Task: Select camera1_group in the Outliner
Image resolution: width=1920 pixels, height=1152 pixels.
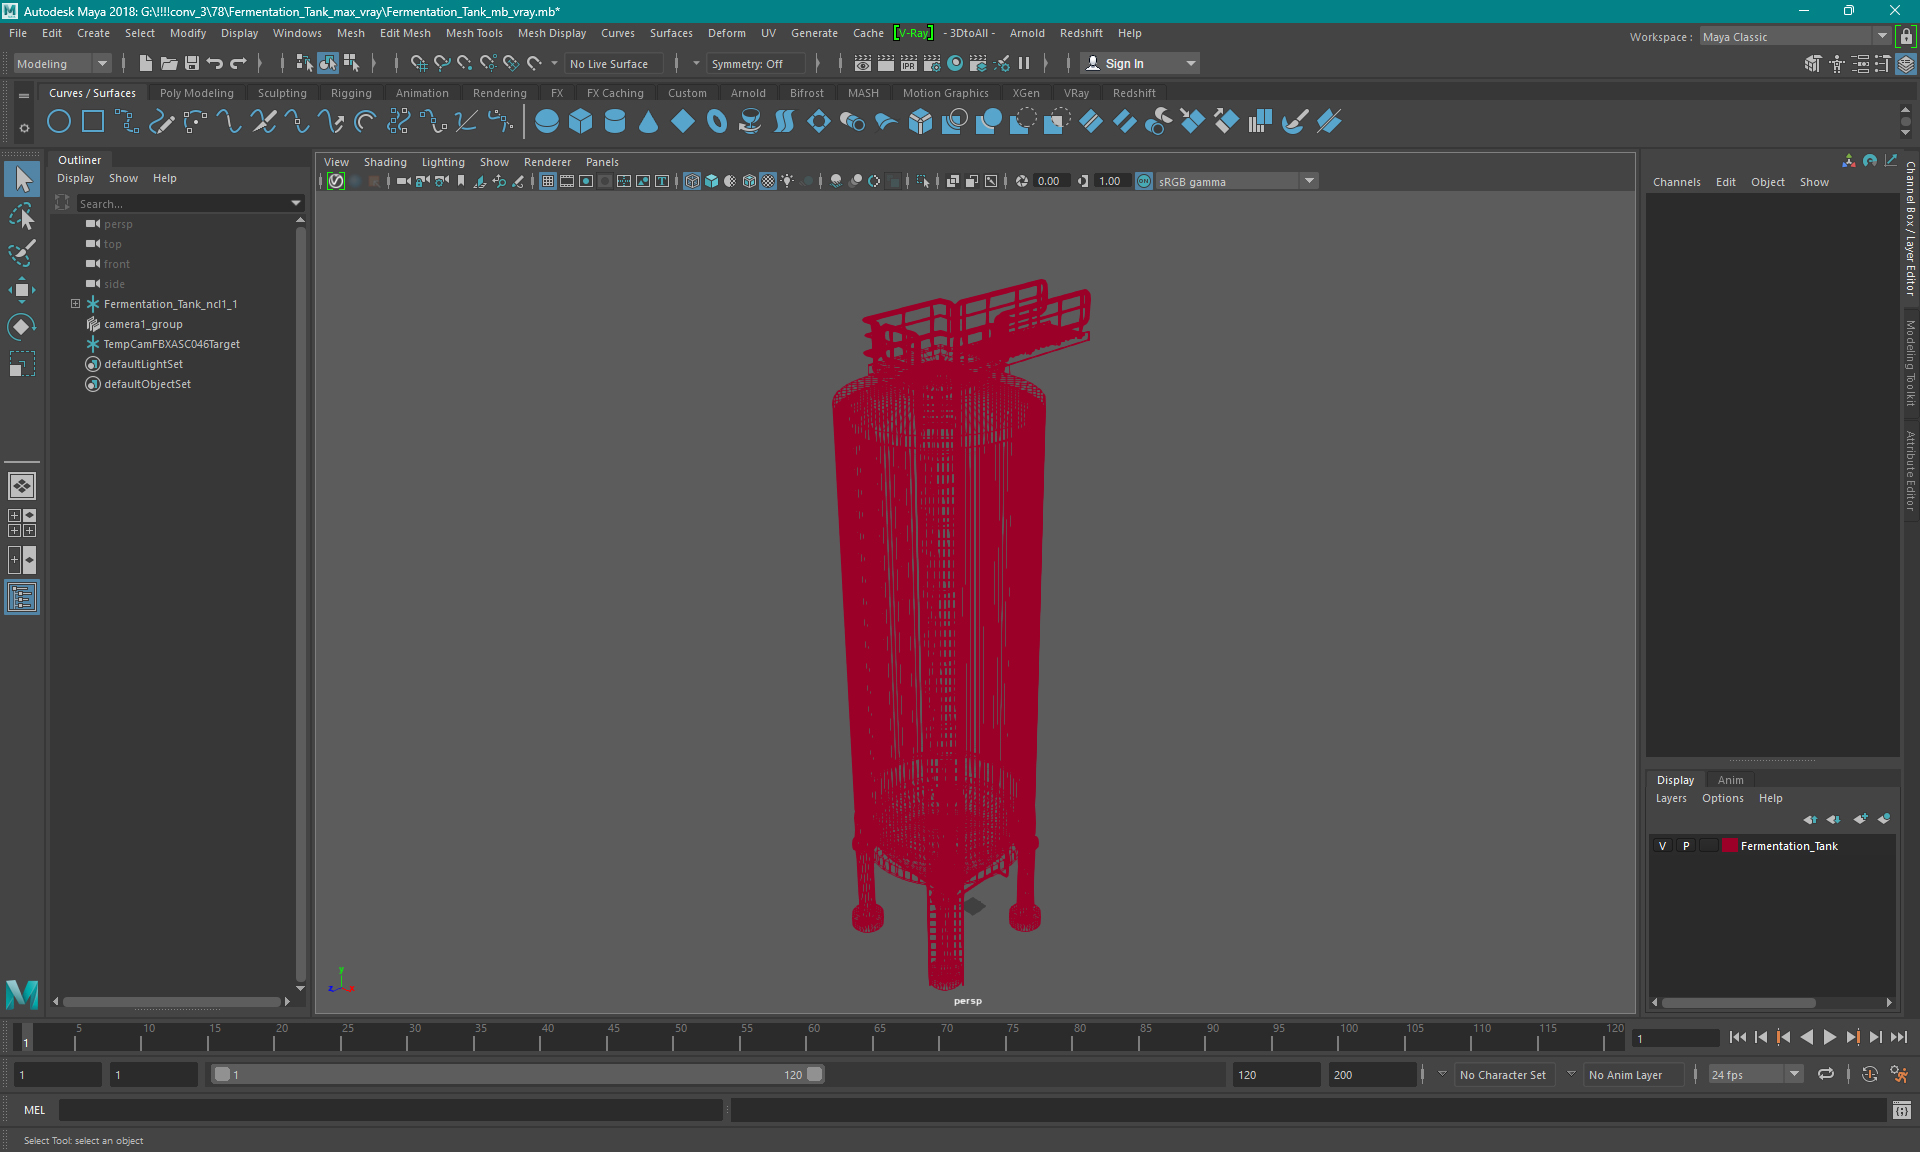Action: [x=143, y=324]
